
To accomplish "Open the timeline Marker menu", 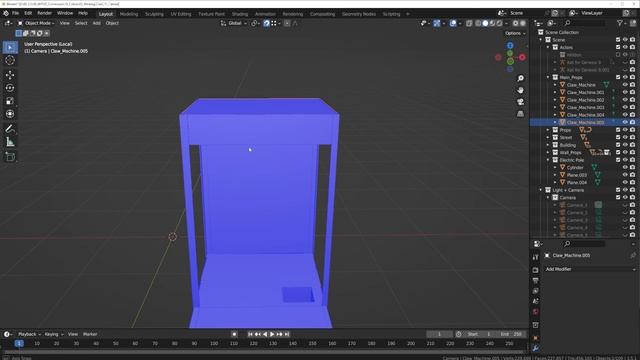I will [90, 334].
